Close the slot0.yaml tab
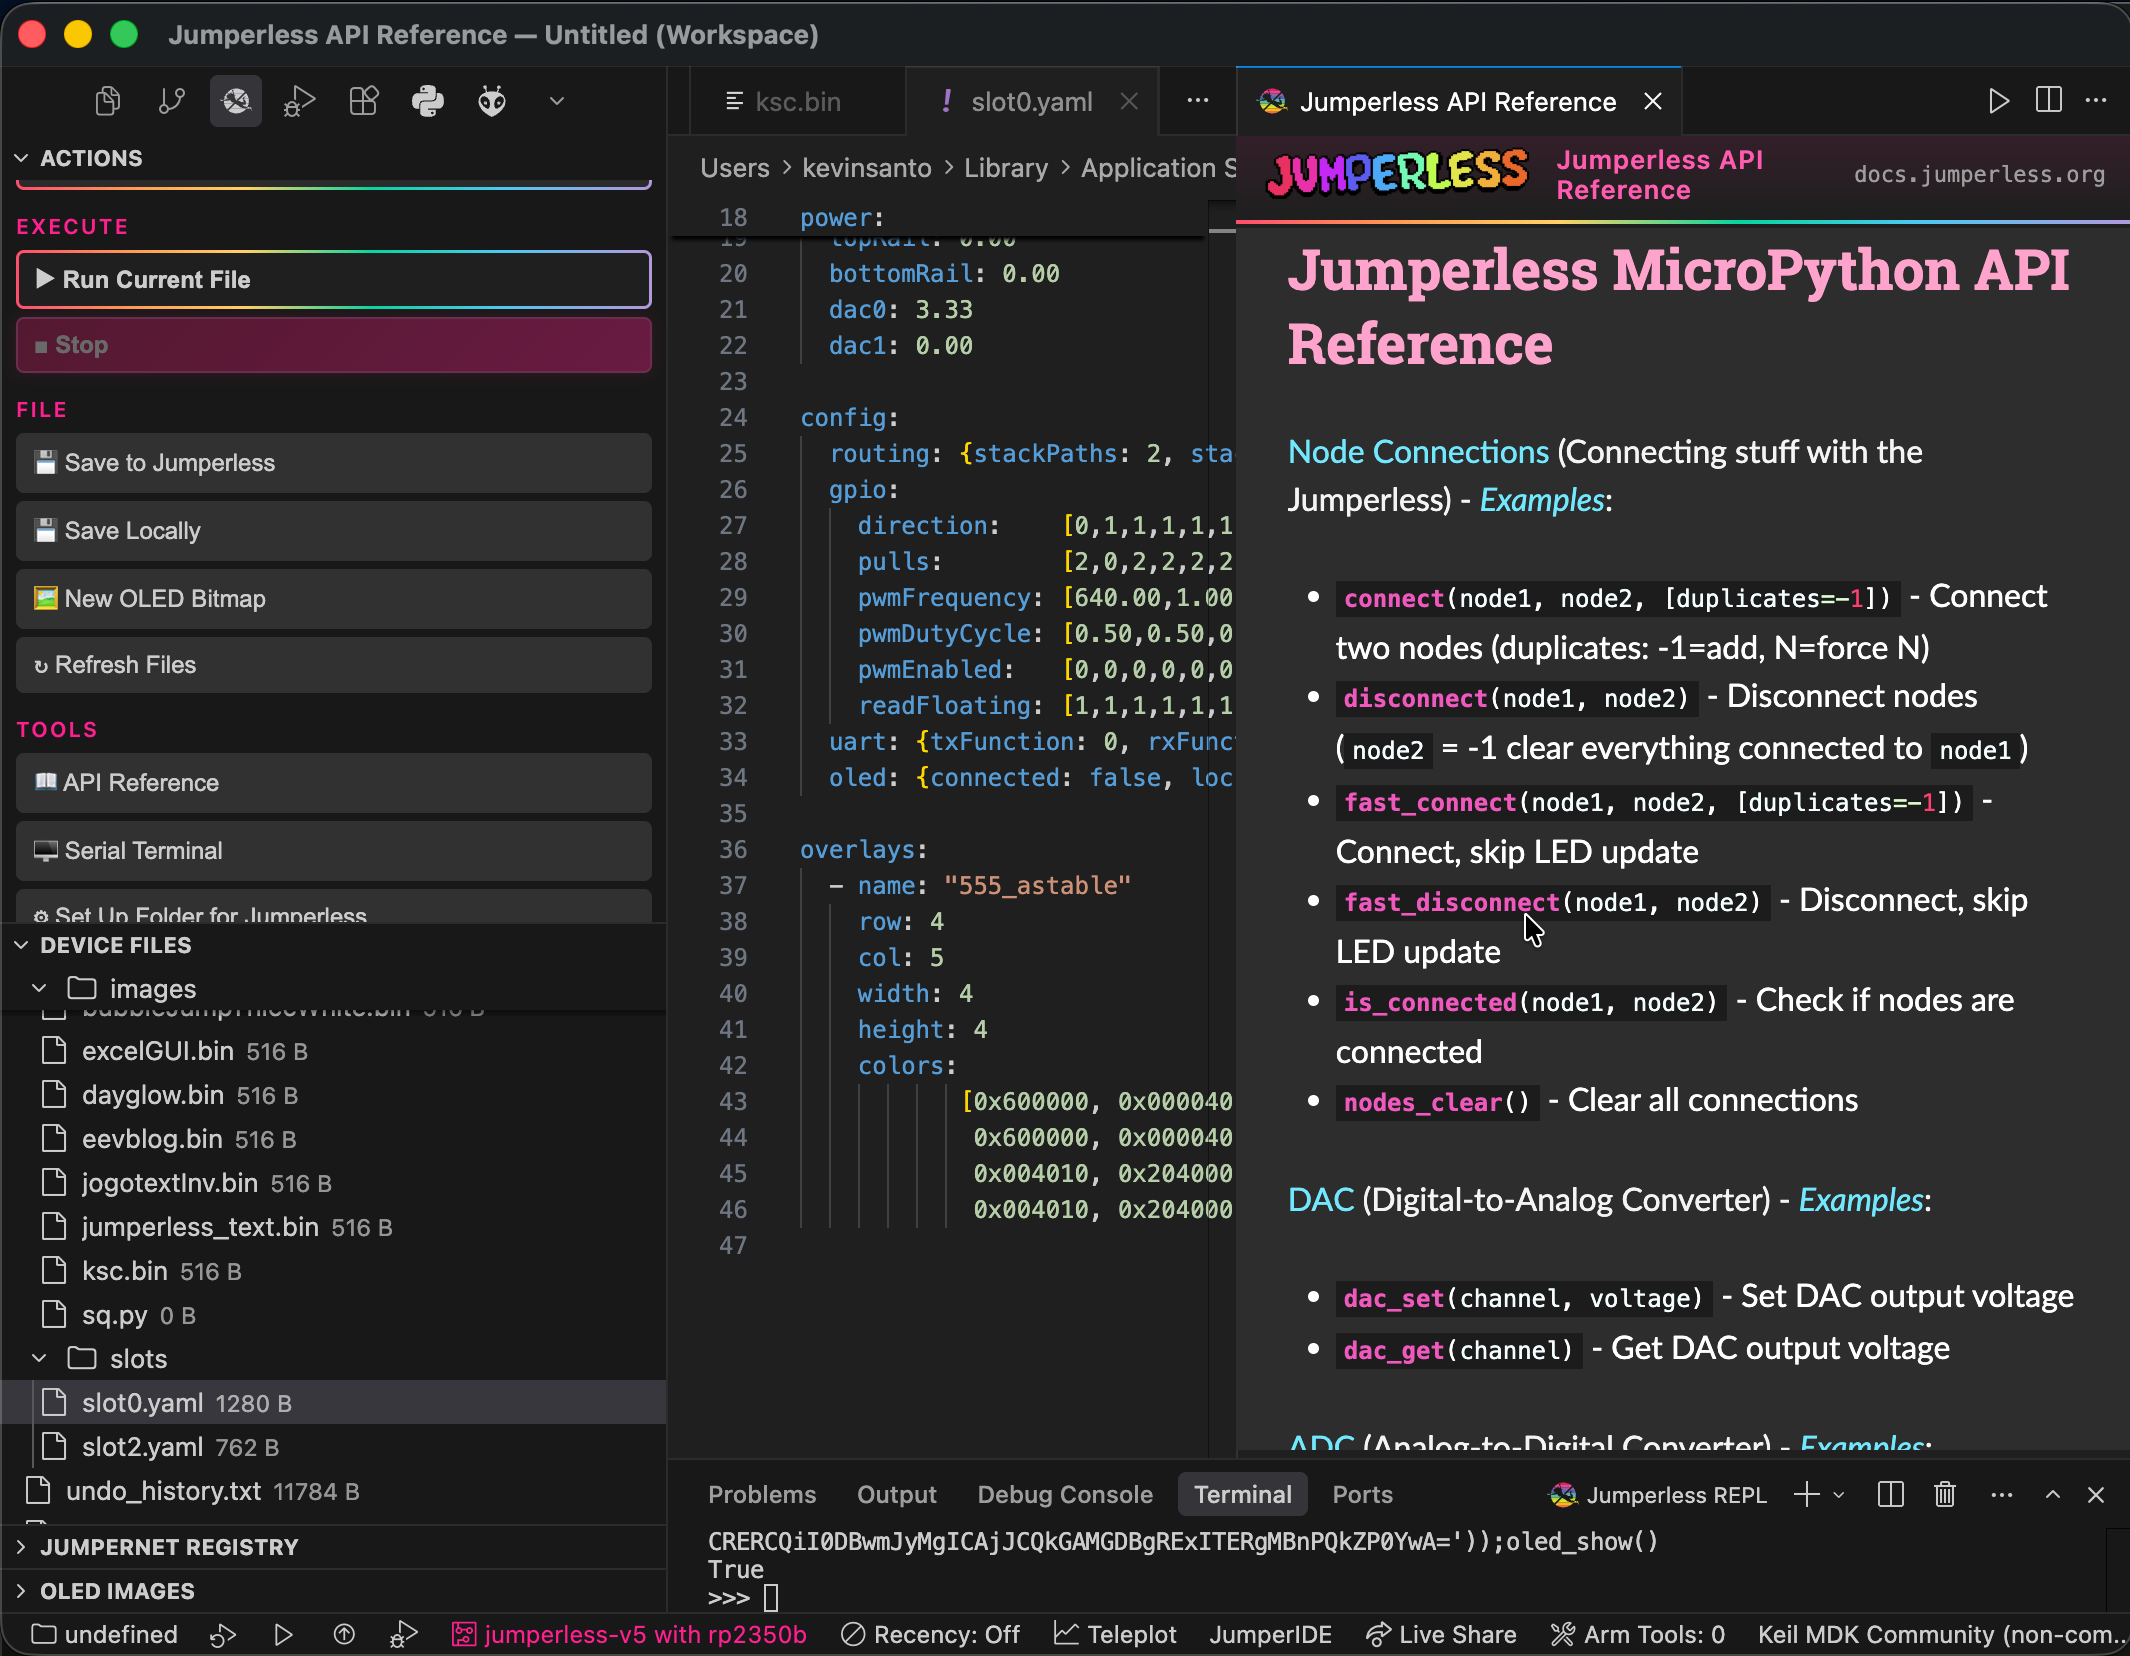Viewport: 2130px width, 1656px height. point(1129,102)
